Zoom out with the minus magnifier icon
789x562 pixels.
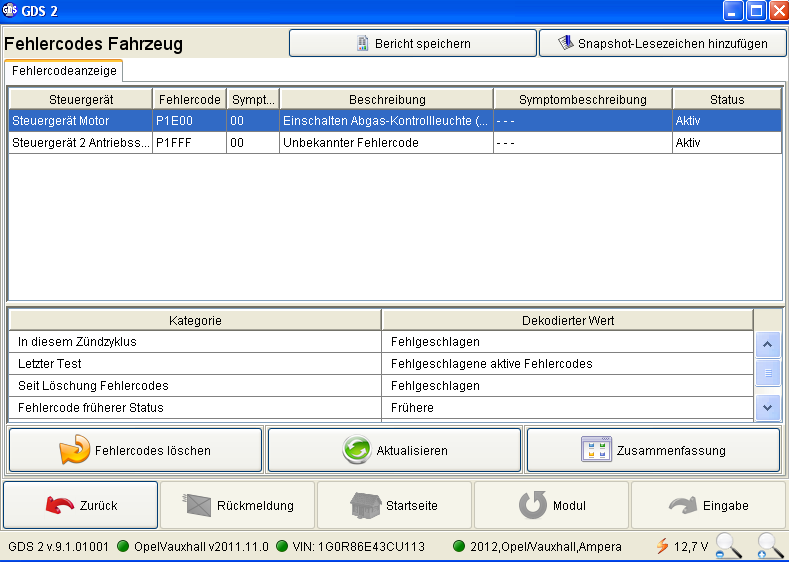point(729,546)
